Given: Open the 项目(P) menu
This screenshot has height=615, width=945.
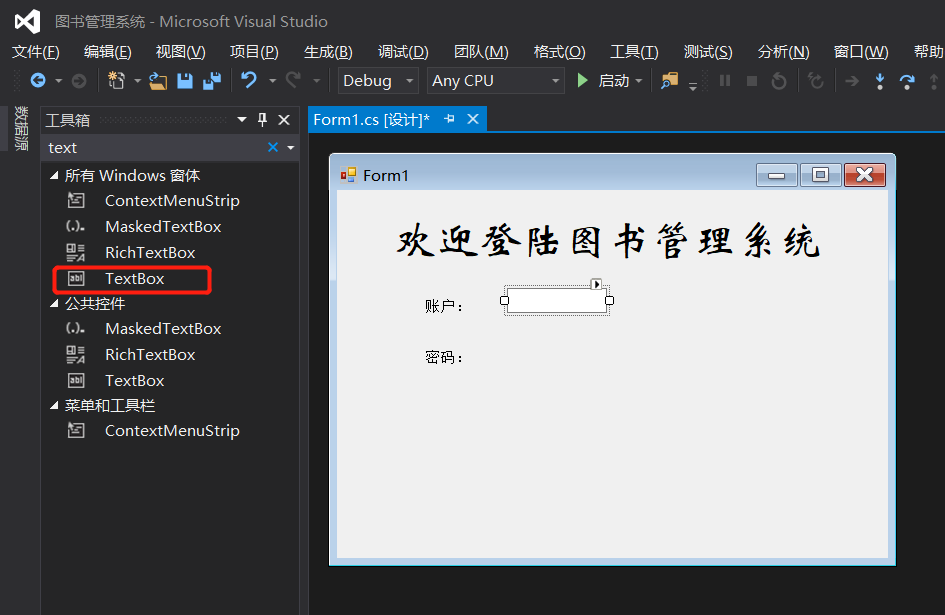Looking at the screenshot, I should tap(254, 52).
